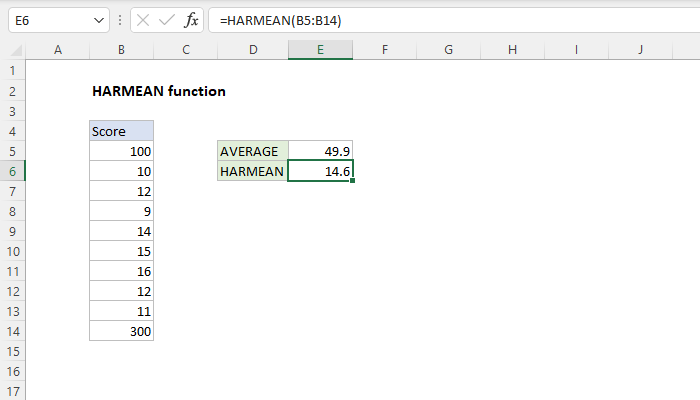Viewport: 700px width, 400px height.
Task: Select the cell containing 16
Action: click(121, 271)
